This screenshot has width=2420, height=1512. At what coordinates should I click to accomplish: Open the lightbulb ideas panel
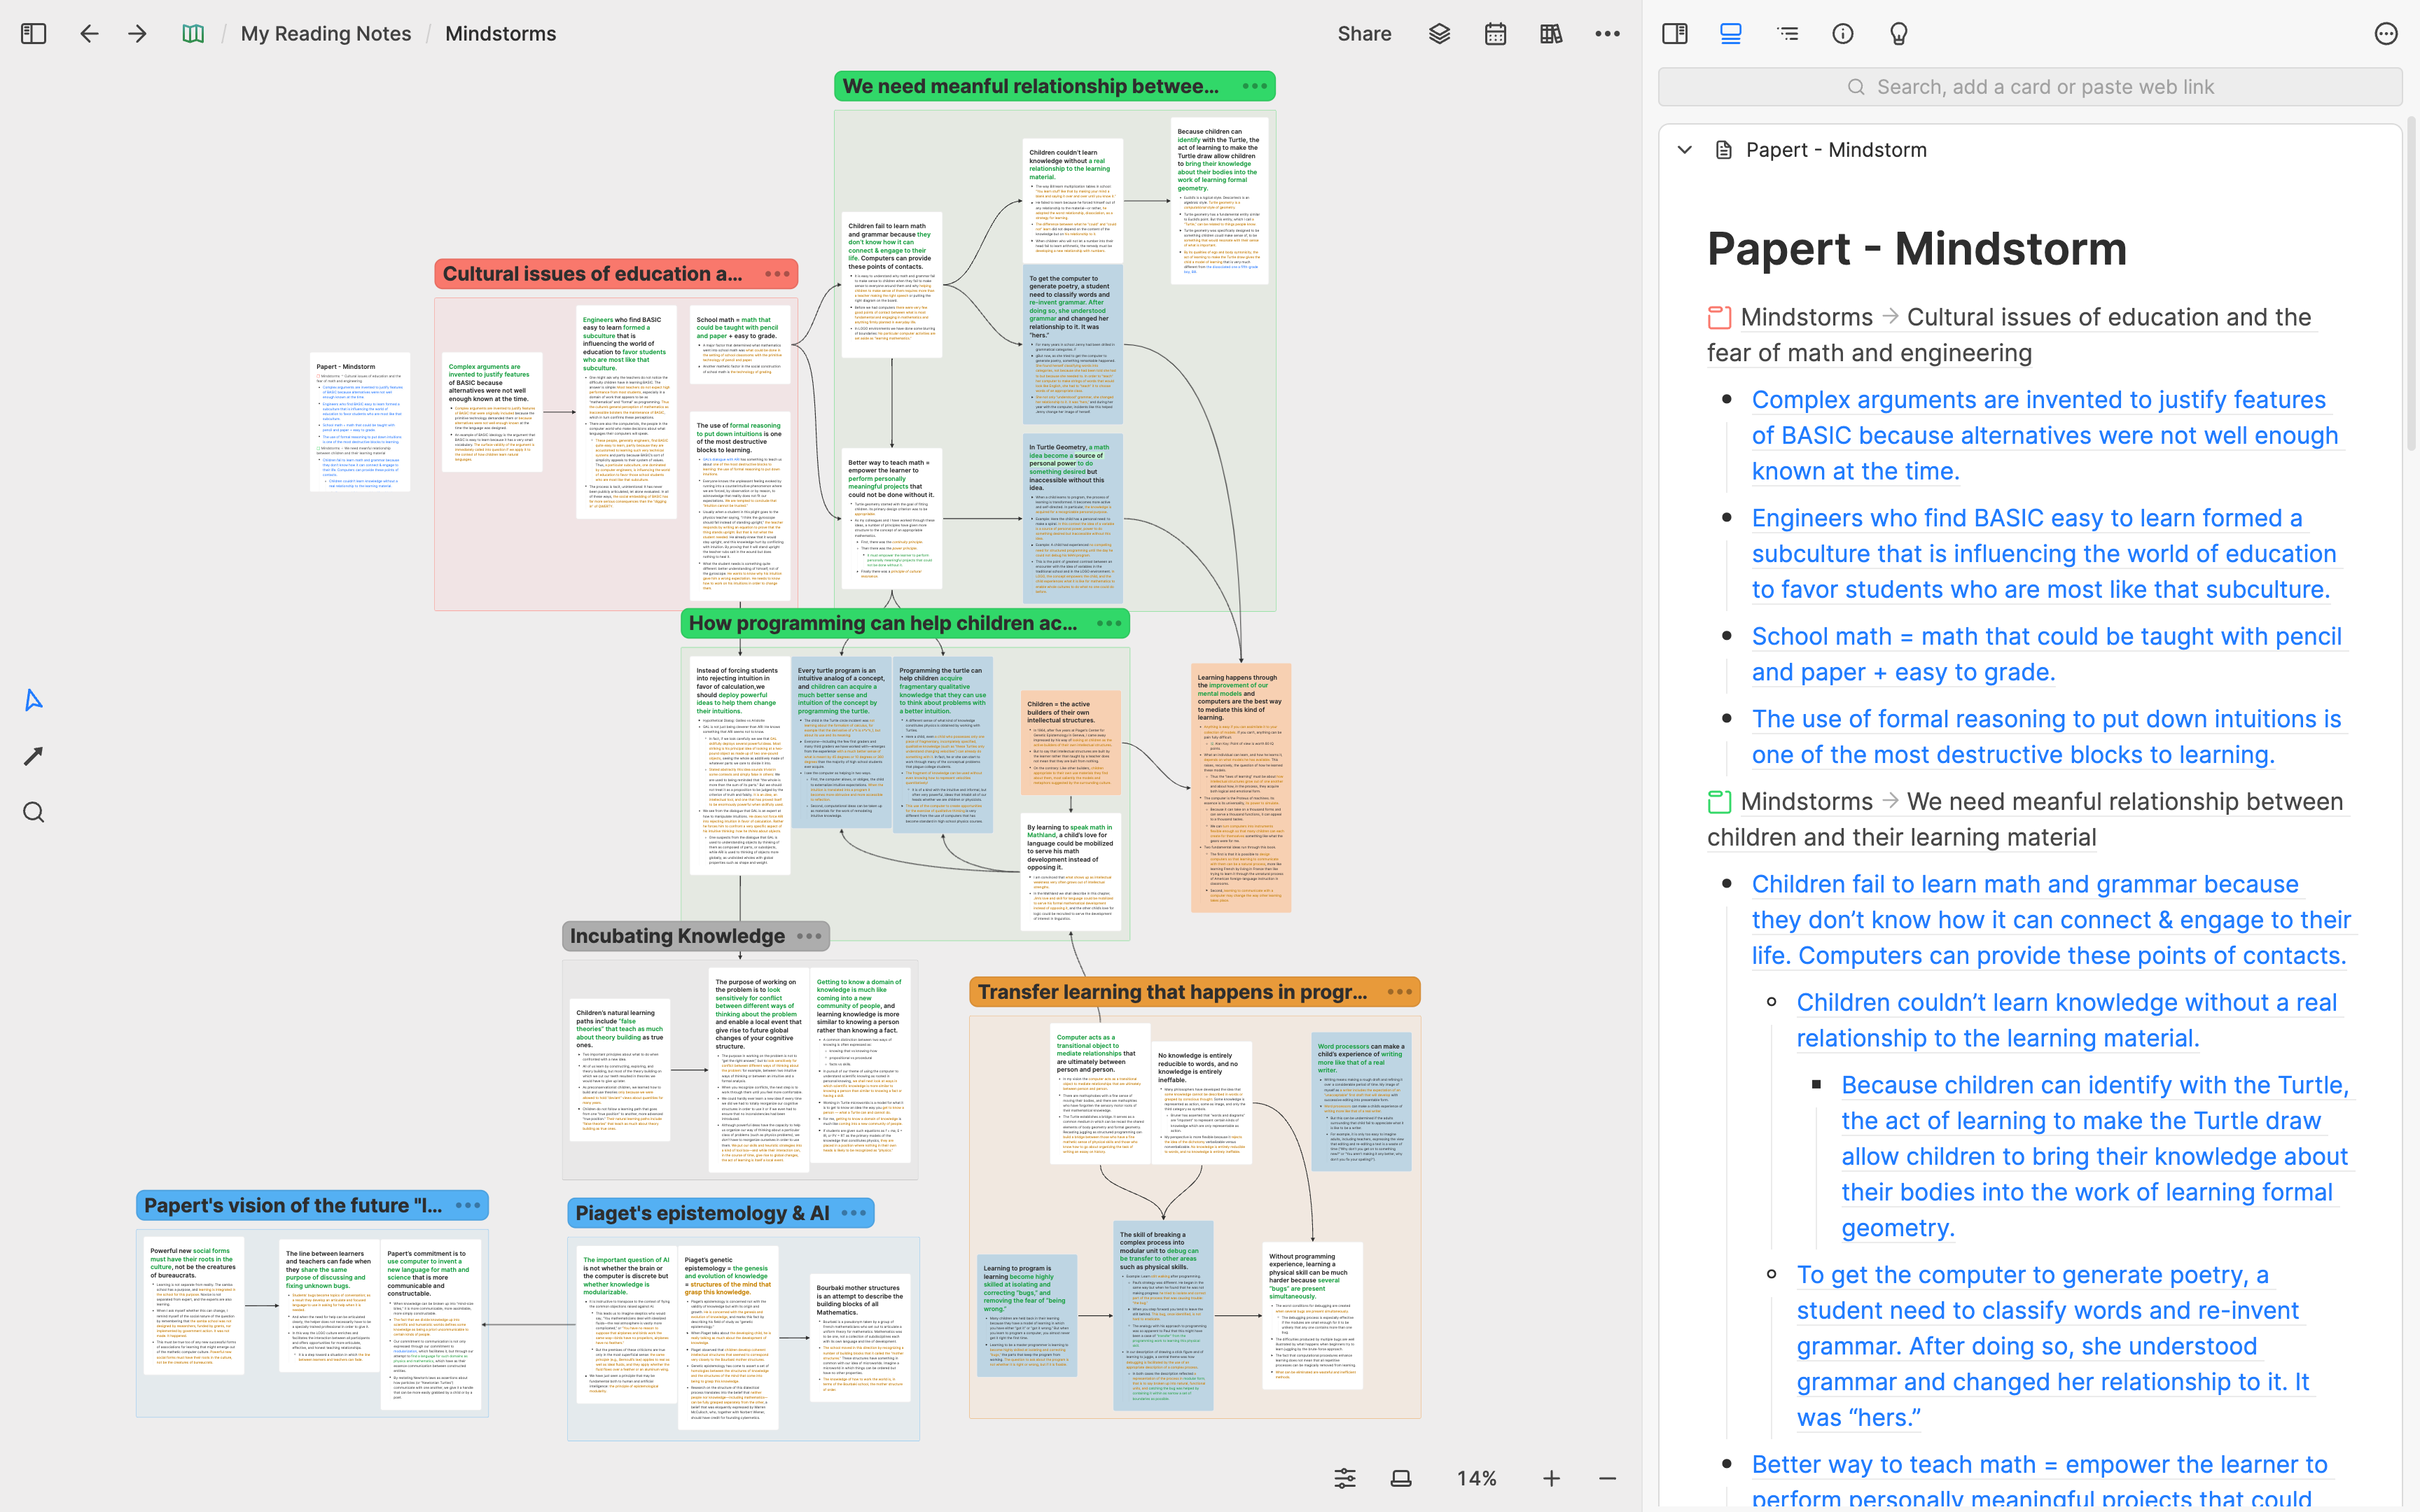(x=1898, y=34)
